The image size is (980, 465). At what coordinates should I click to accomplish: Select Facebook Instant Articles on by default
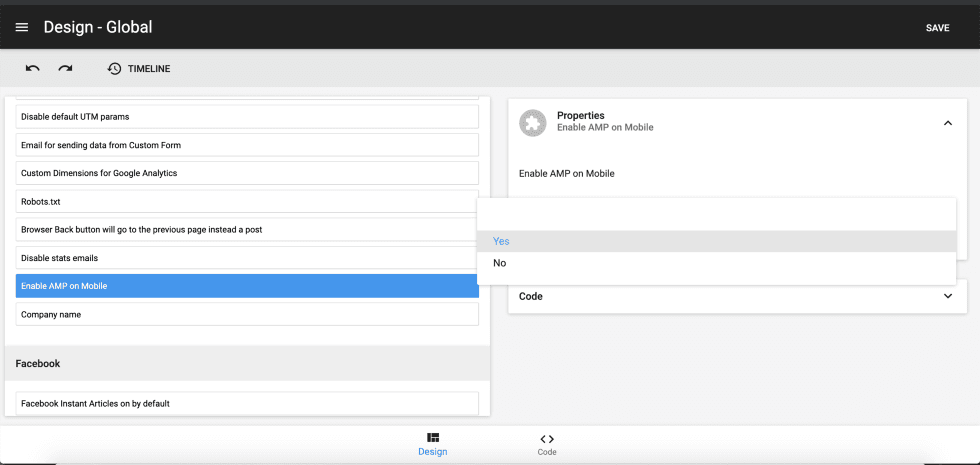(x=247, y=404)
